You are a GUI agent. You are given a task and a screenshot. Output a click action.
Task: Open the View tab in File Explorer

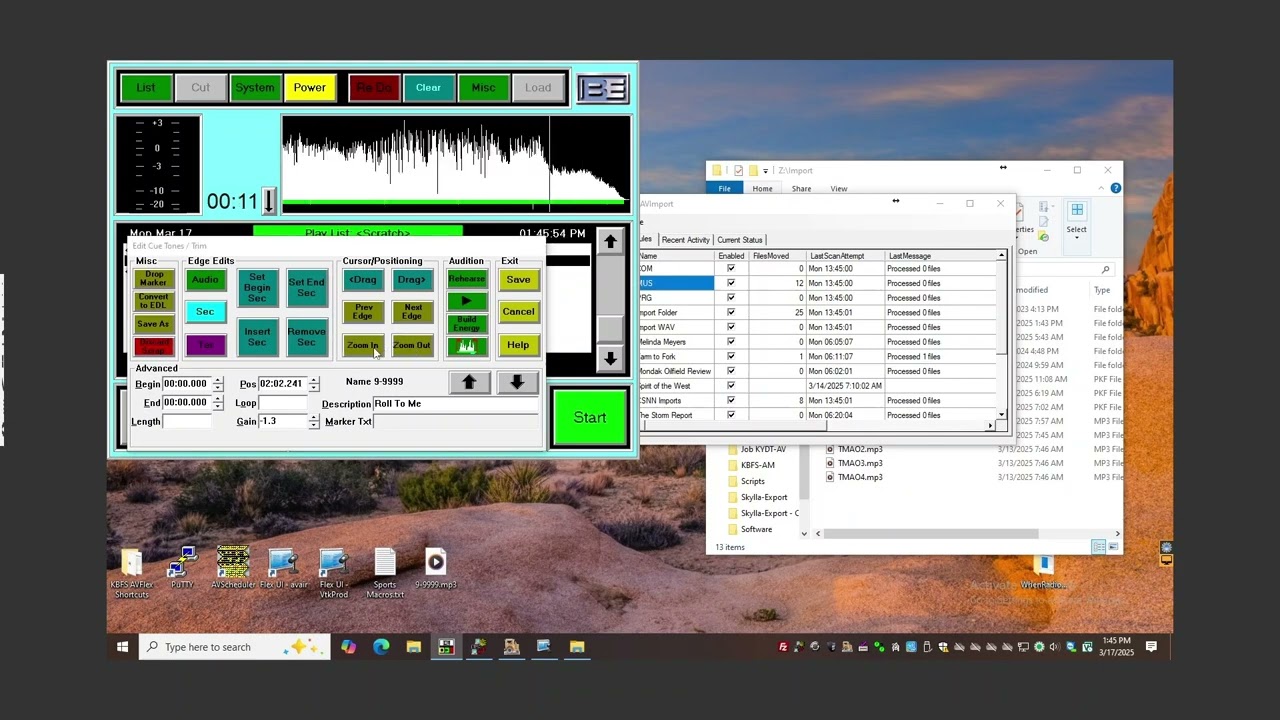point(838,188)
